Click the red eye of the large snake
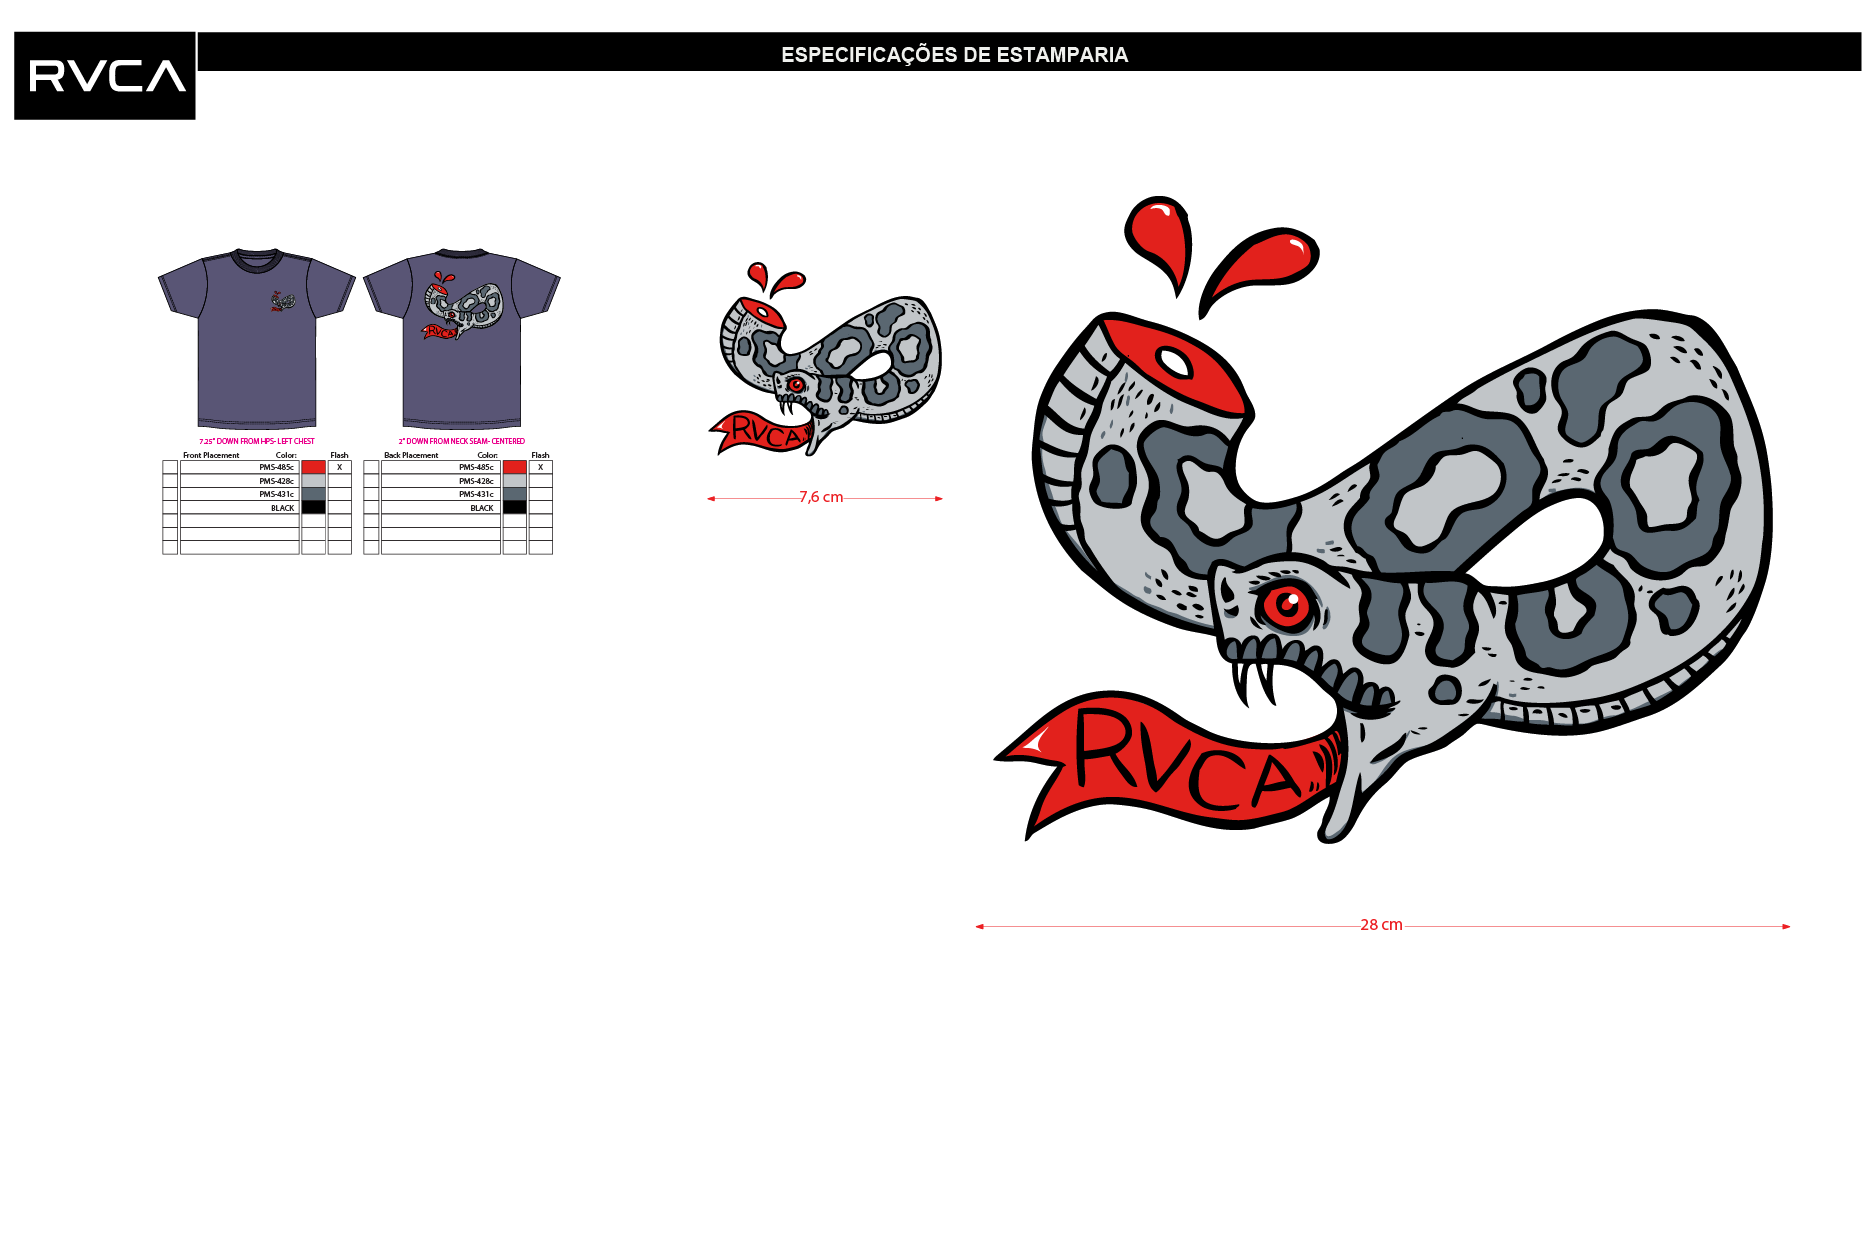Viewport: 1876px width, 1251px height. pyautogui.click(x=1286, y=607)
